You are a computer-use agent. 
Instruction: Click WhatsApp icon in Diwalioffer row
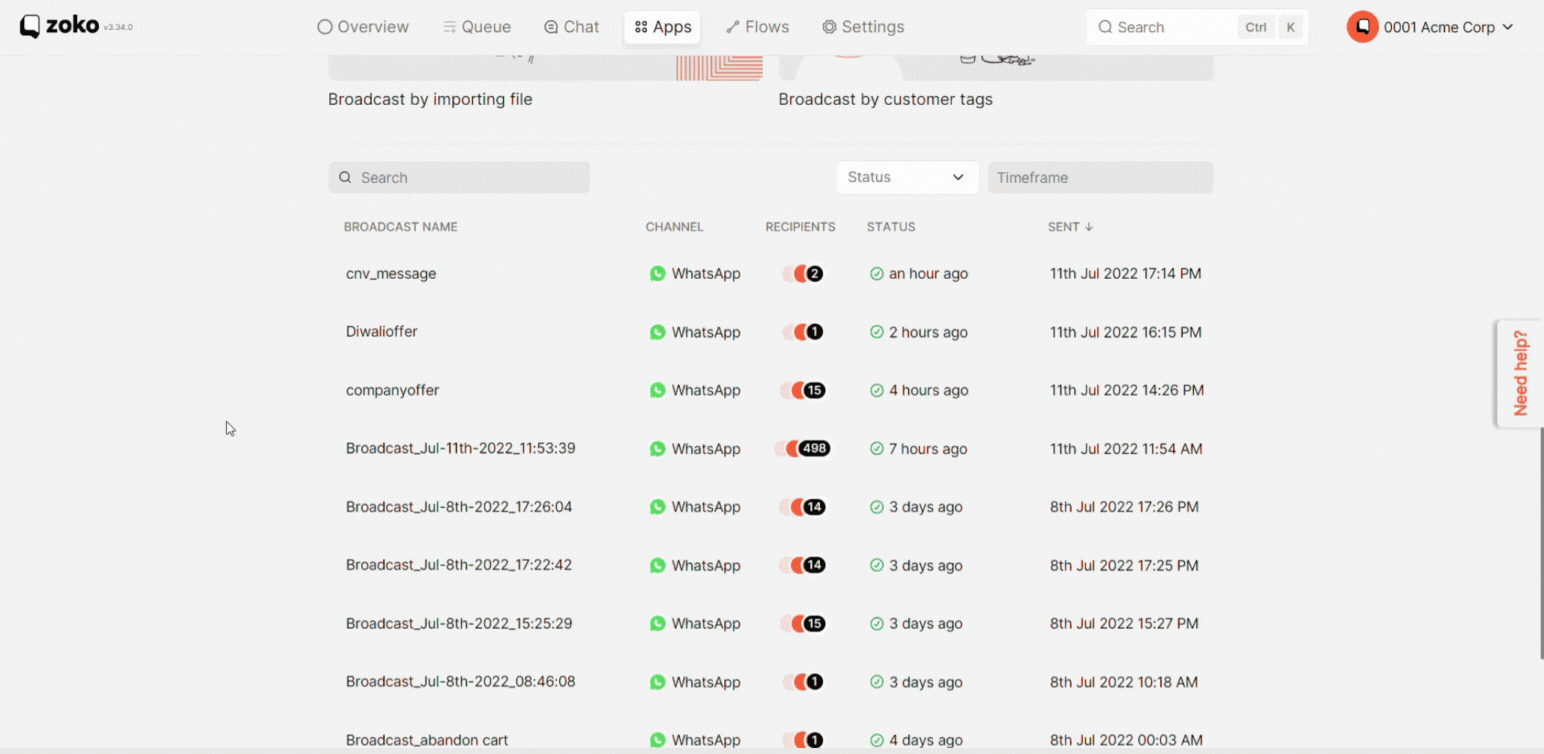tap(657, 332)
